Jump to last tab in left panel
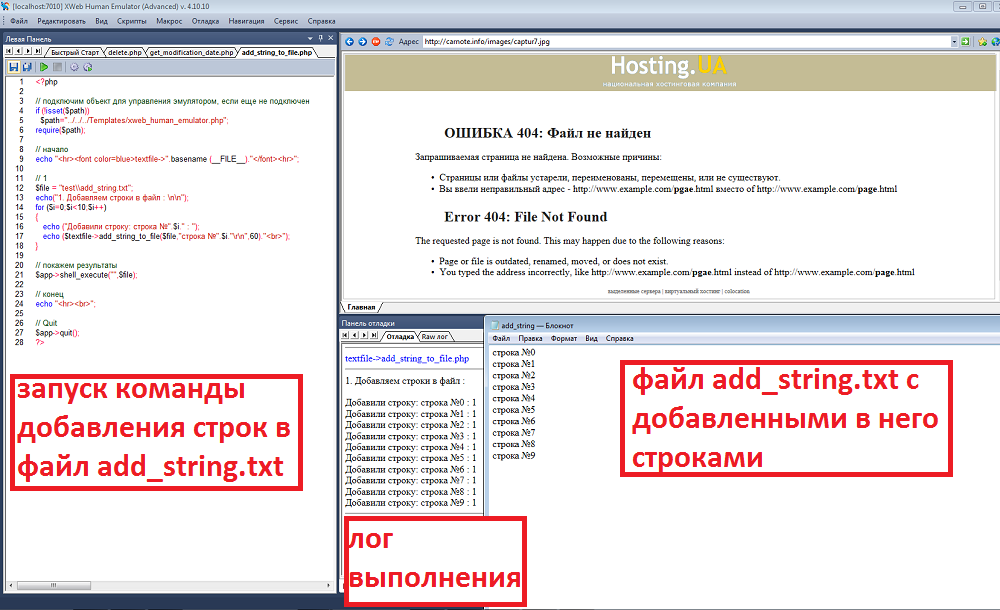Viewport: 1000px width, 610px height. tap(38, 51)
